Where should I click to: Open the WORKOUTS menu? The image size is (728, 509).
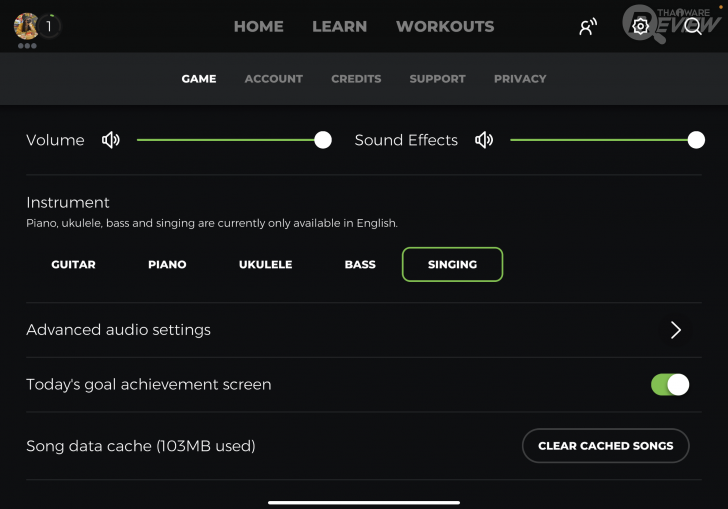pos(445,26)
